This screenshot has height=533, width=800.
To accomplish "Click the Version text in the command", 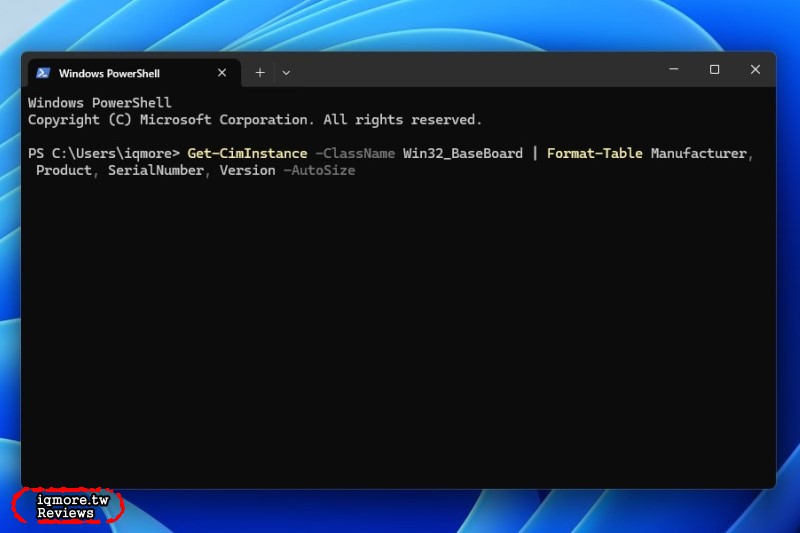I will [x=247, y=170].
